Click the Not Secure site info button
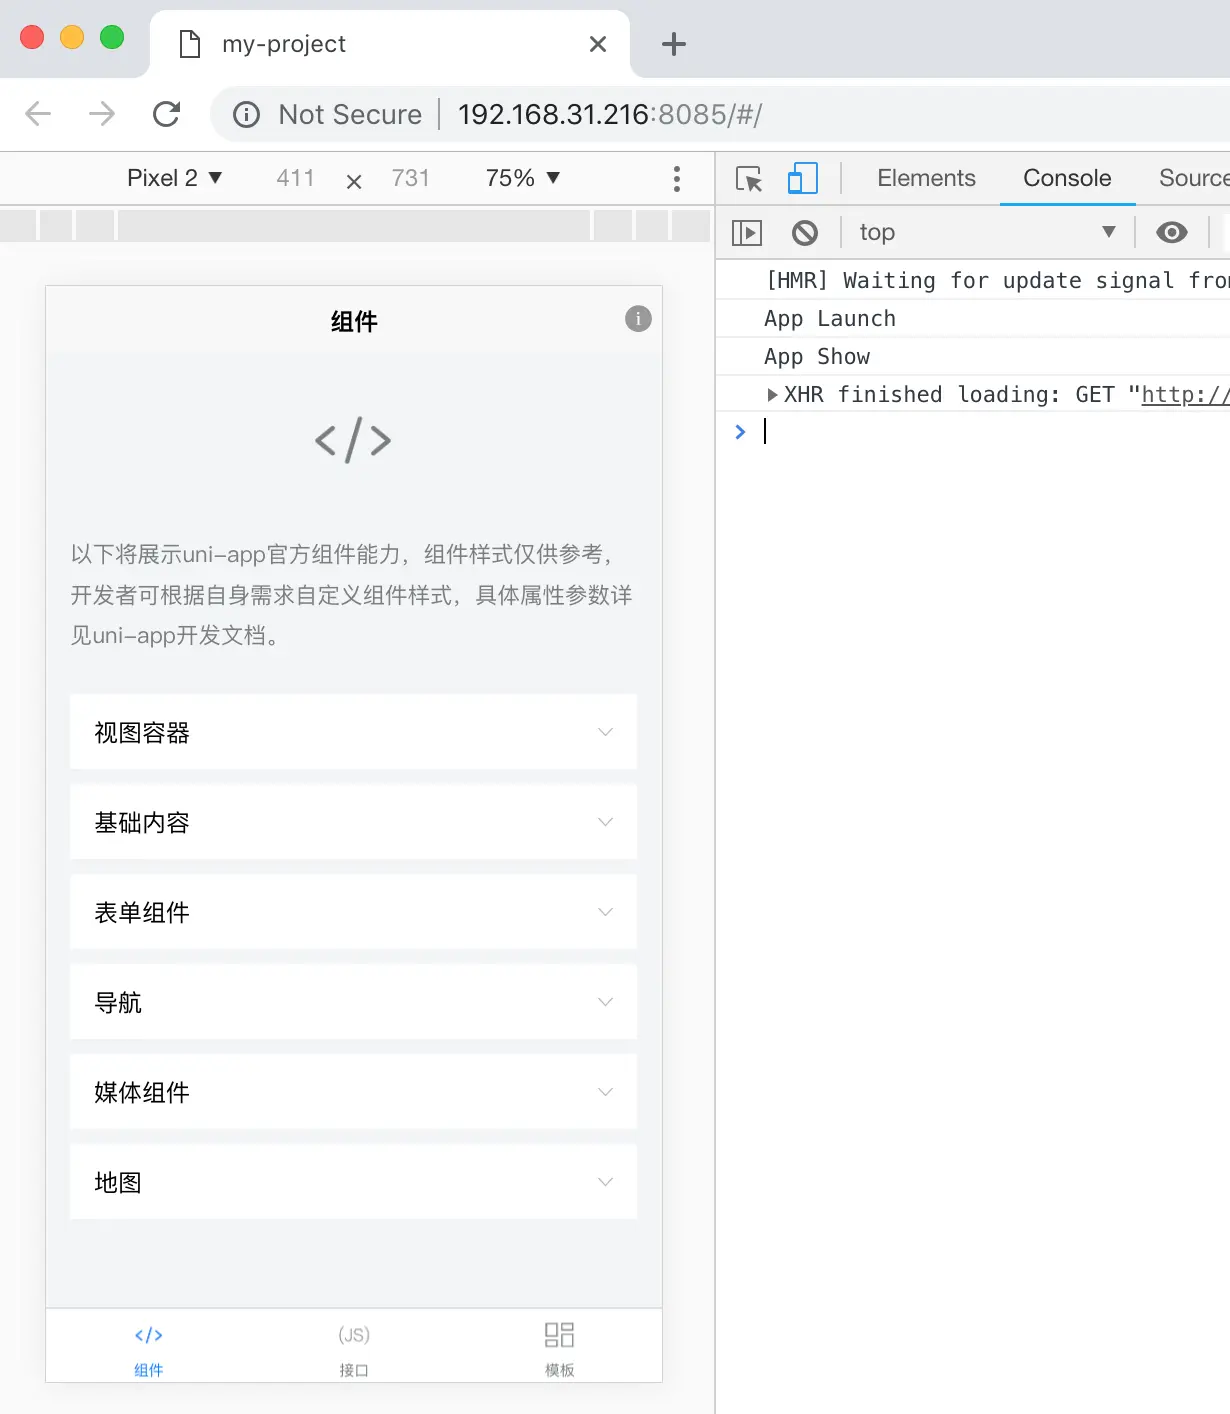This screenshot has width=1230, height=1414. point(328,114)
